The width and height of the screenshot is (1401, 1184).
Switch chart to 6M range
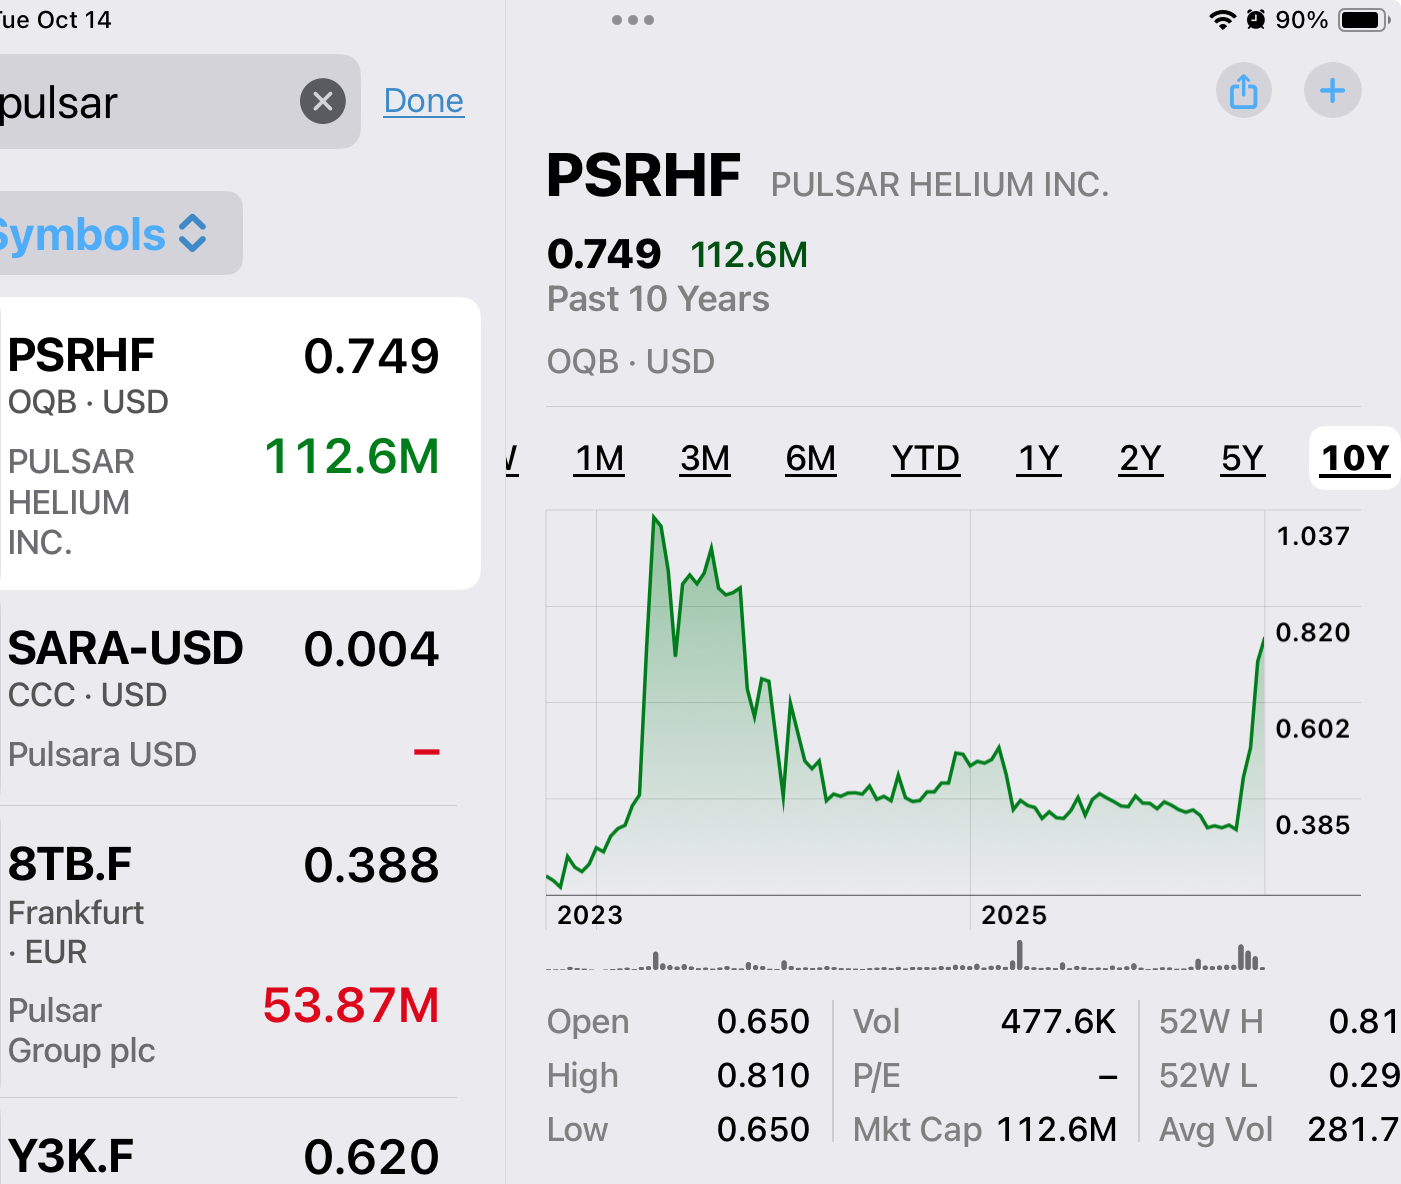[810, 458]
